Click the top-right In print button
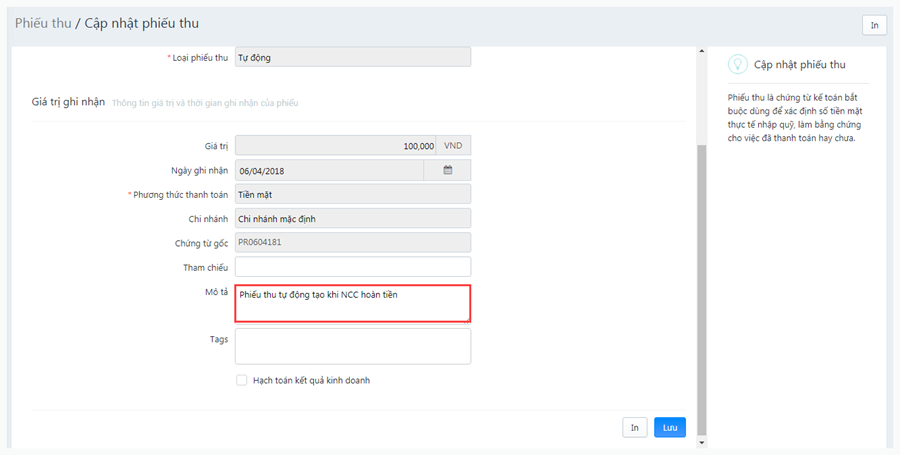Viewport: 900px width, 455px height. coord(874,25)
